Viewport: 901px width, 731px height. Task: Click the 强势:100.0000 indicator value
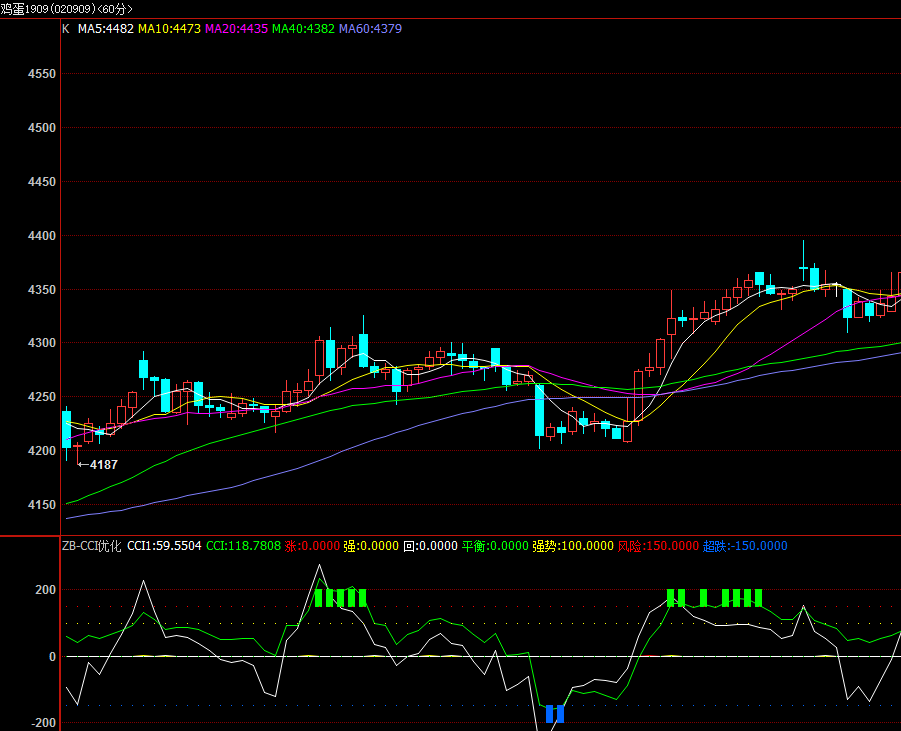(573, 546)
